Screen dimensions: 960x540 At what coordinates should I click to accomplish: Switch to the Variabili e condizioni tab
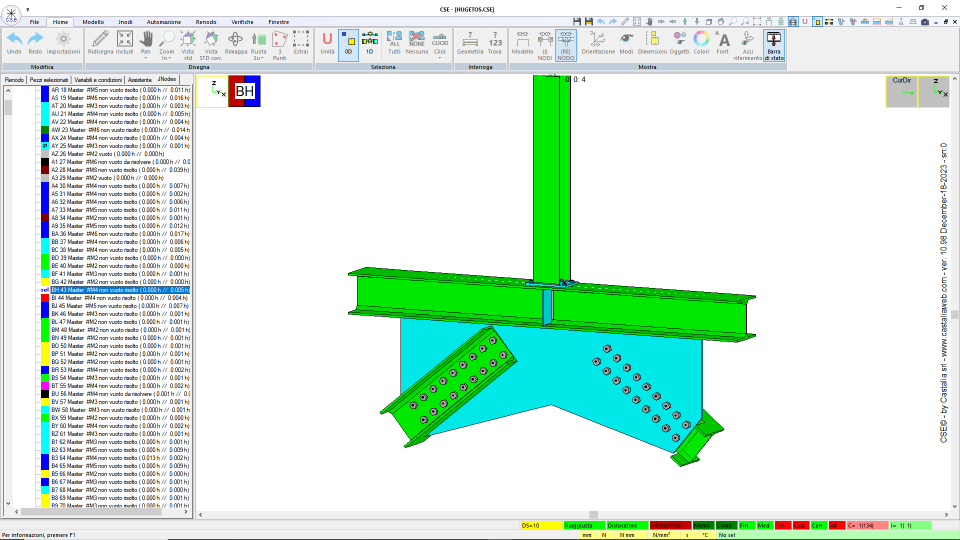(98, 80)
